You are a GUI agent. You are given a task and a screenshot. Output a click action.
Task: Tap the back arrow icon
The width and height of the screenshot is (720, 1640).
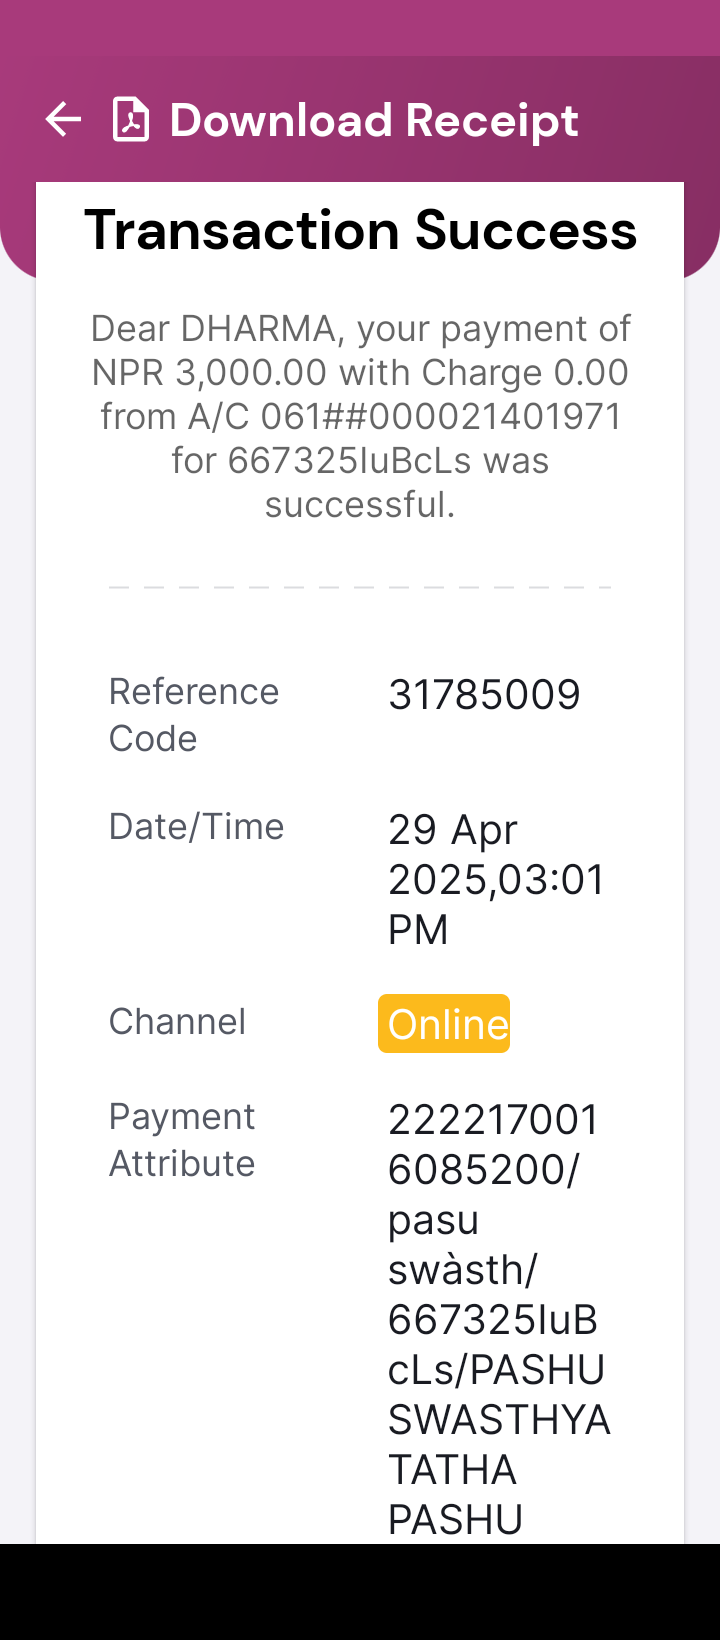63,120
